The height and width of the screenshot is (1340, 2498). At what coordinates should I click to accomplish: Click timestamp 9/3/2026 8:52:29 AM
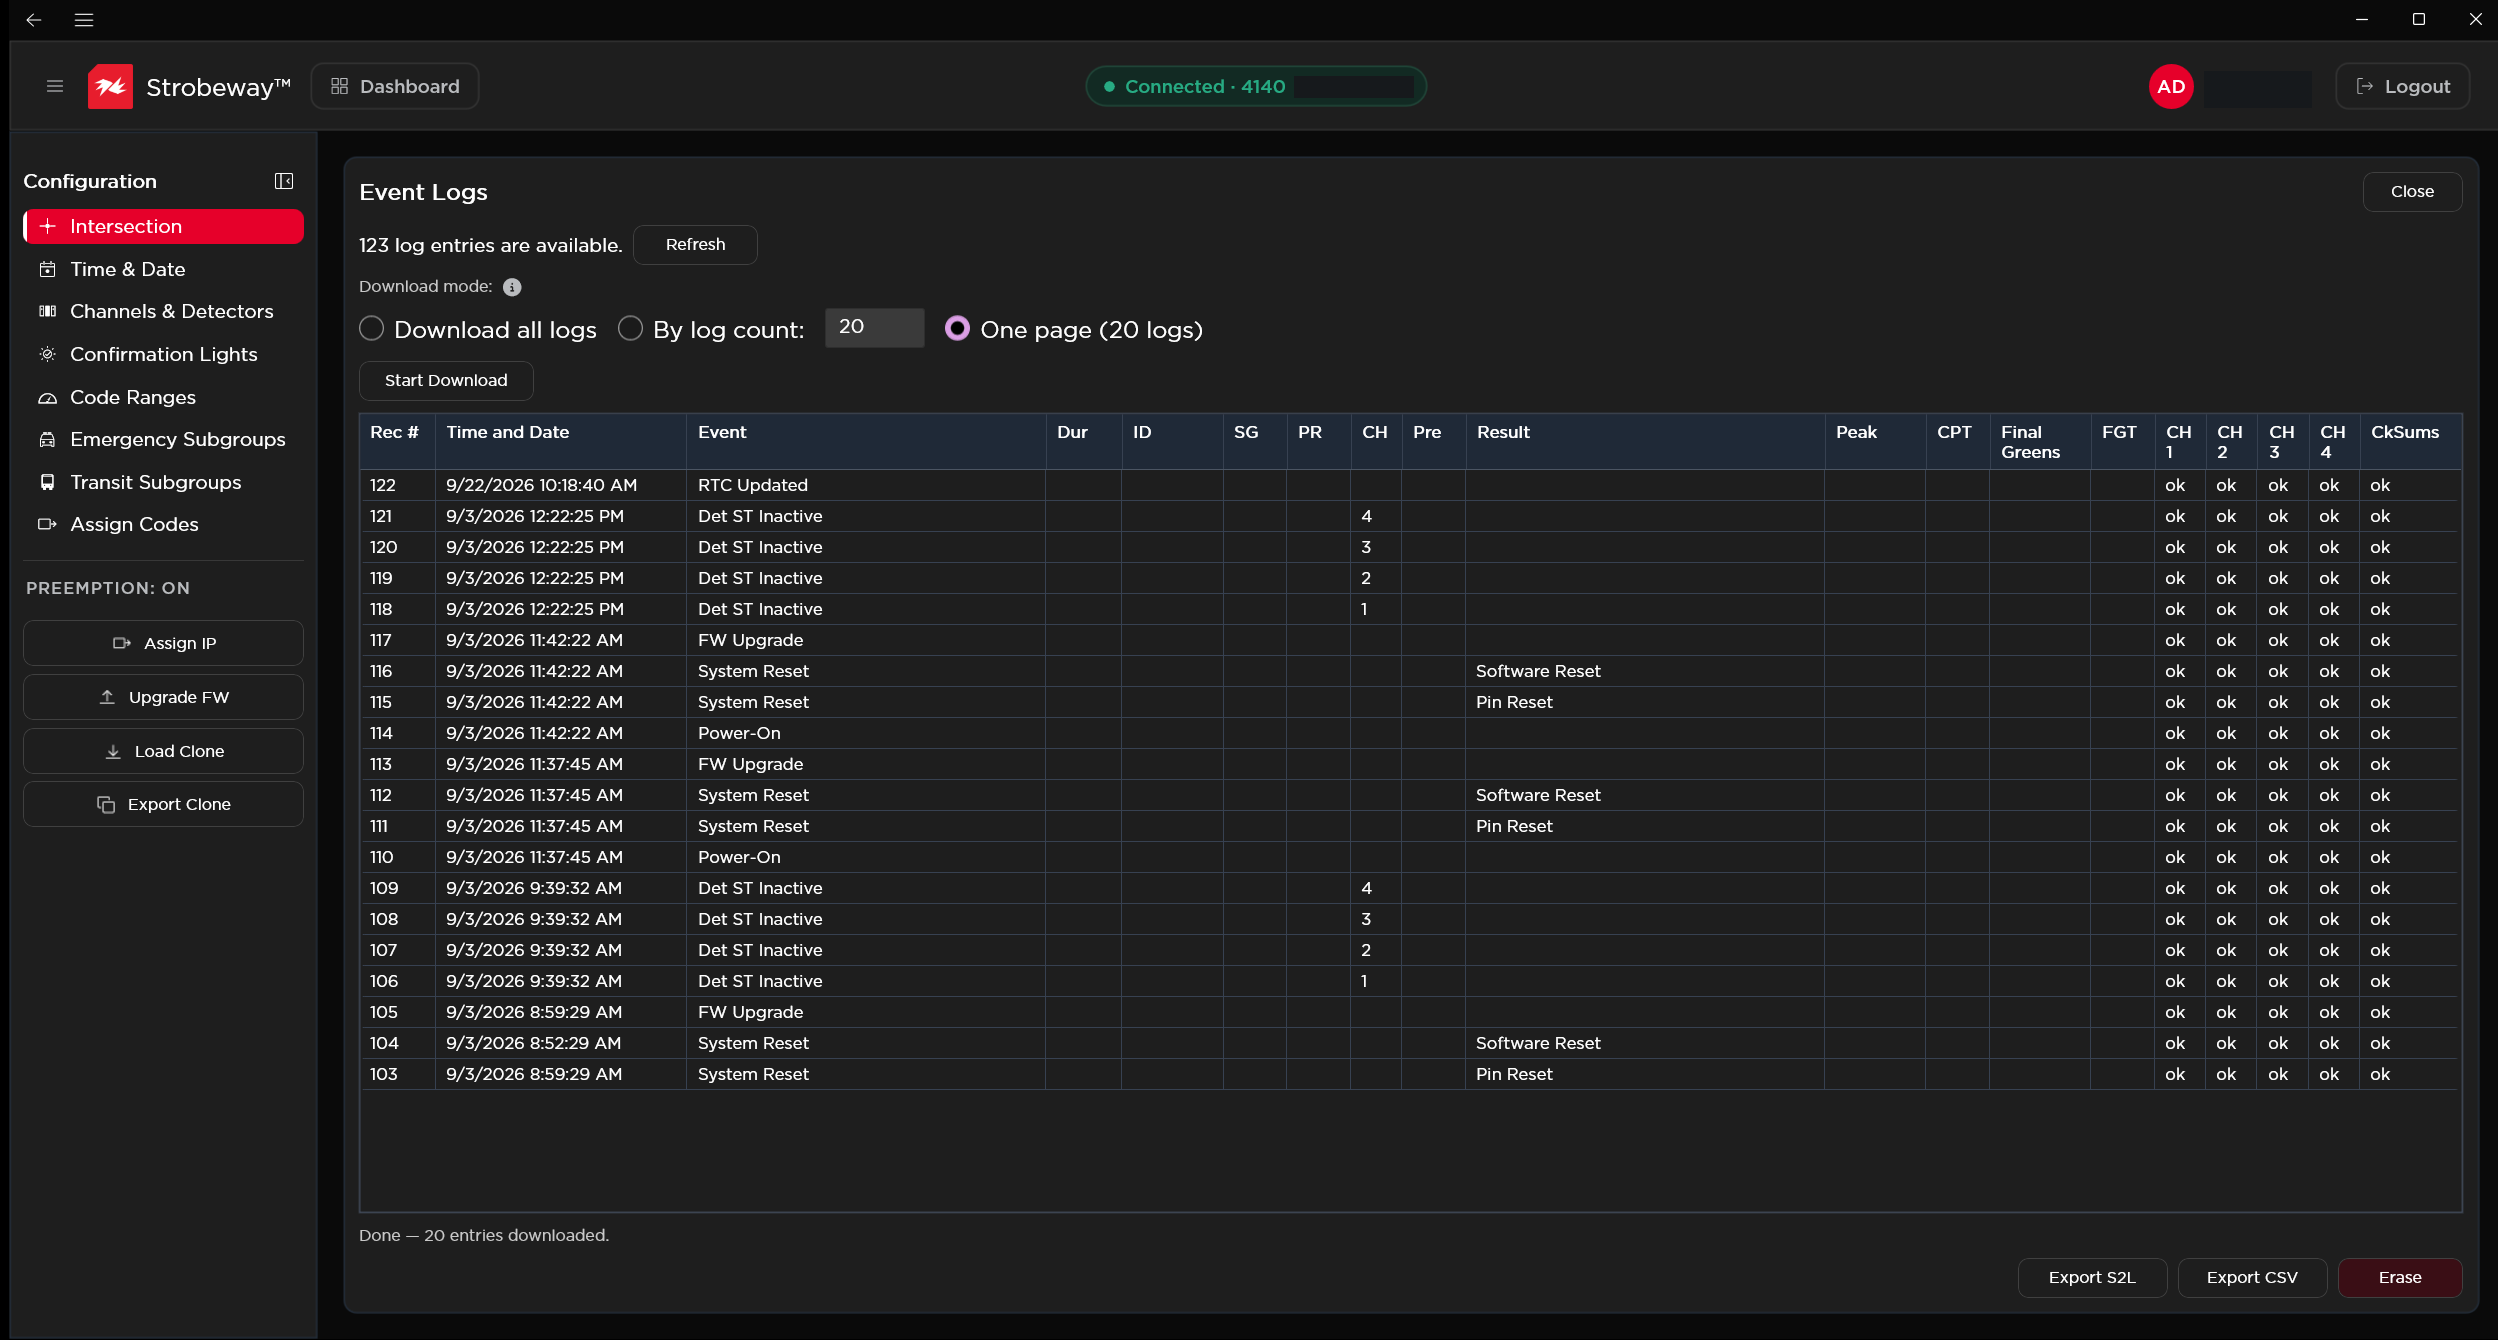point(533,1043)
